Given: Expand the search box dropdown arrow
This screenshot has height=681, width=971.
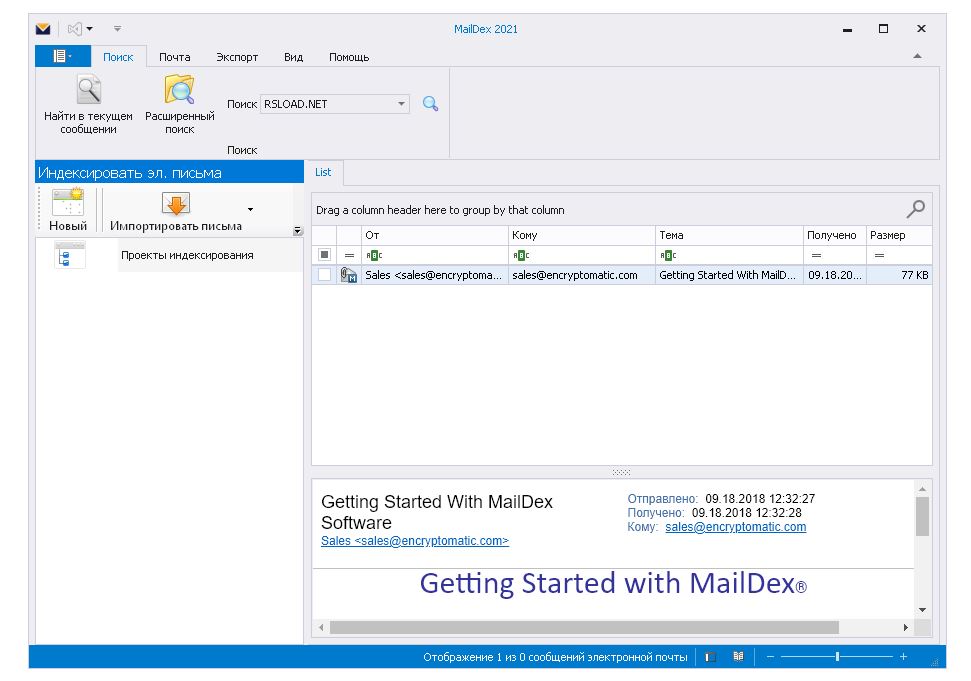Looking at the screenshot, I should pos(401,104).
